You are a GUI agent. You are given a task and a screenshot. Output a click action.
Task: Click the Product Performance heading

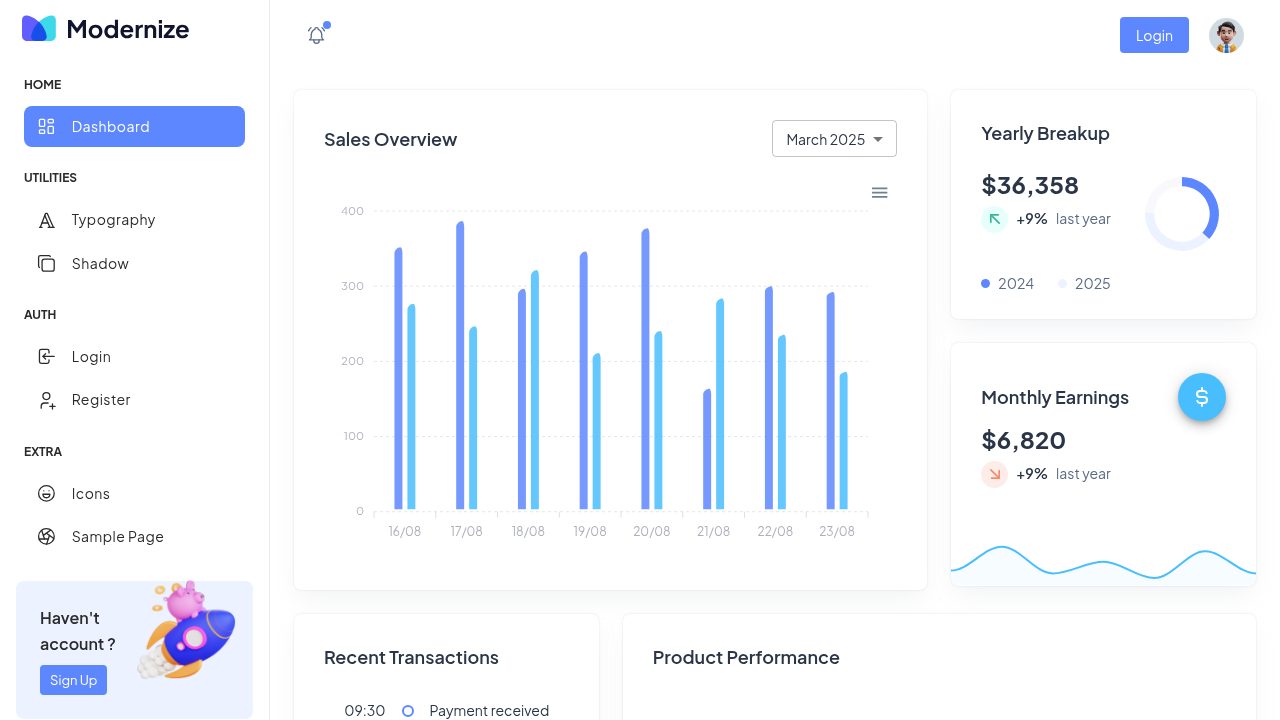746,657
